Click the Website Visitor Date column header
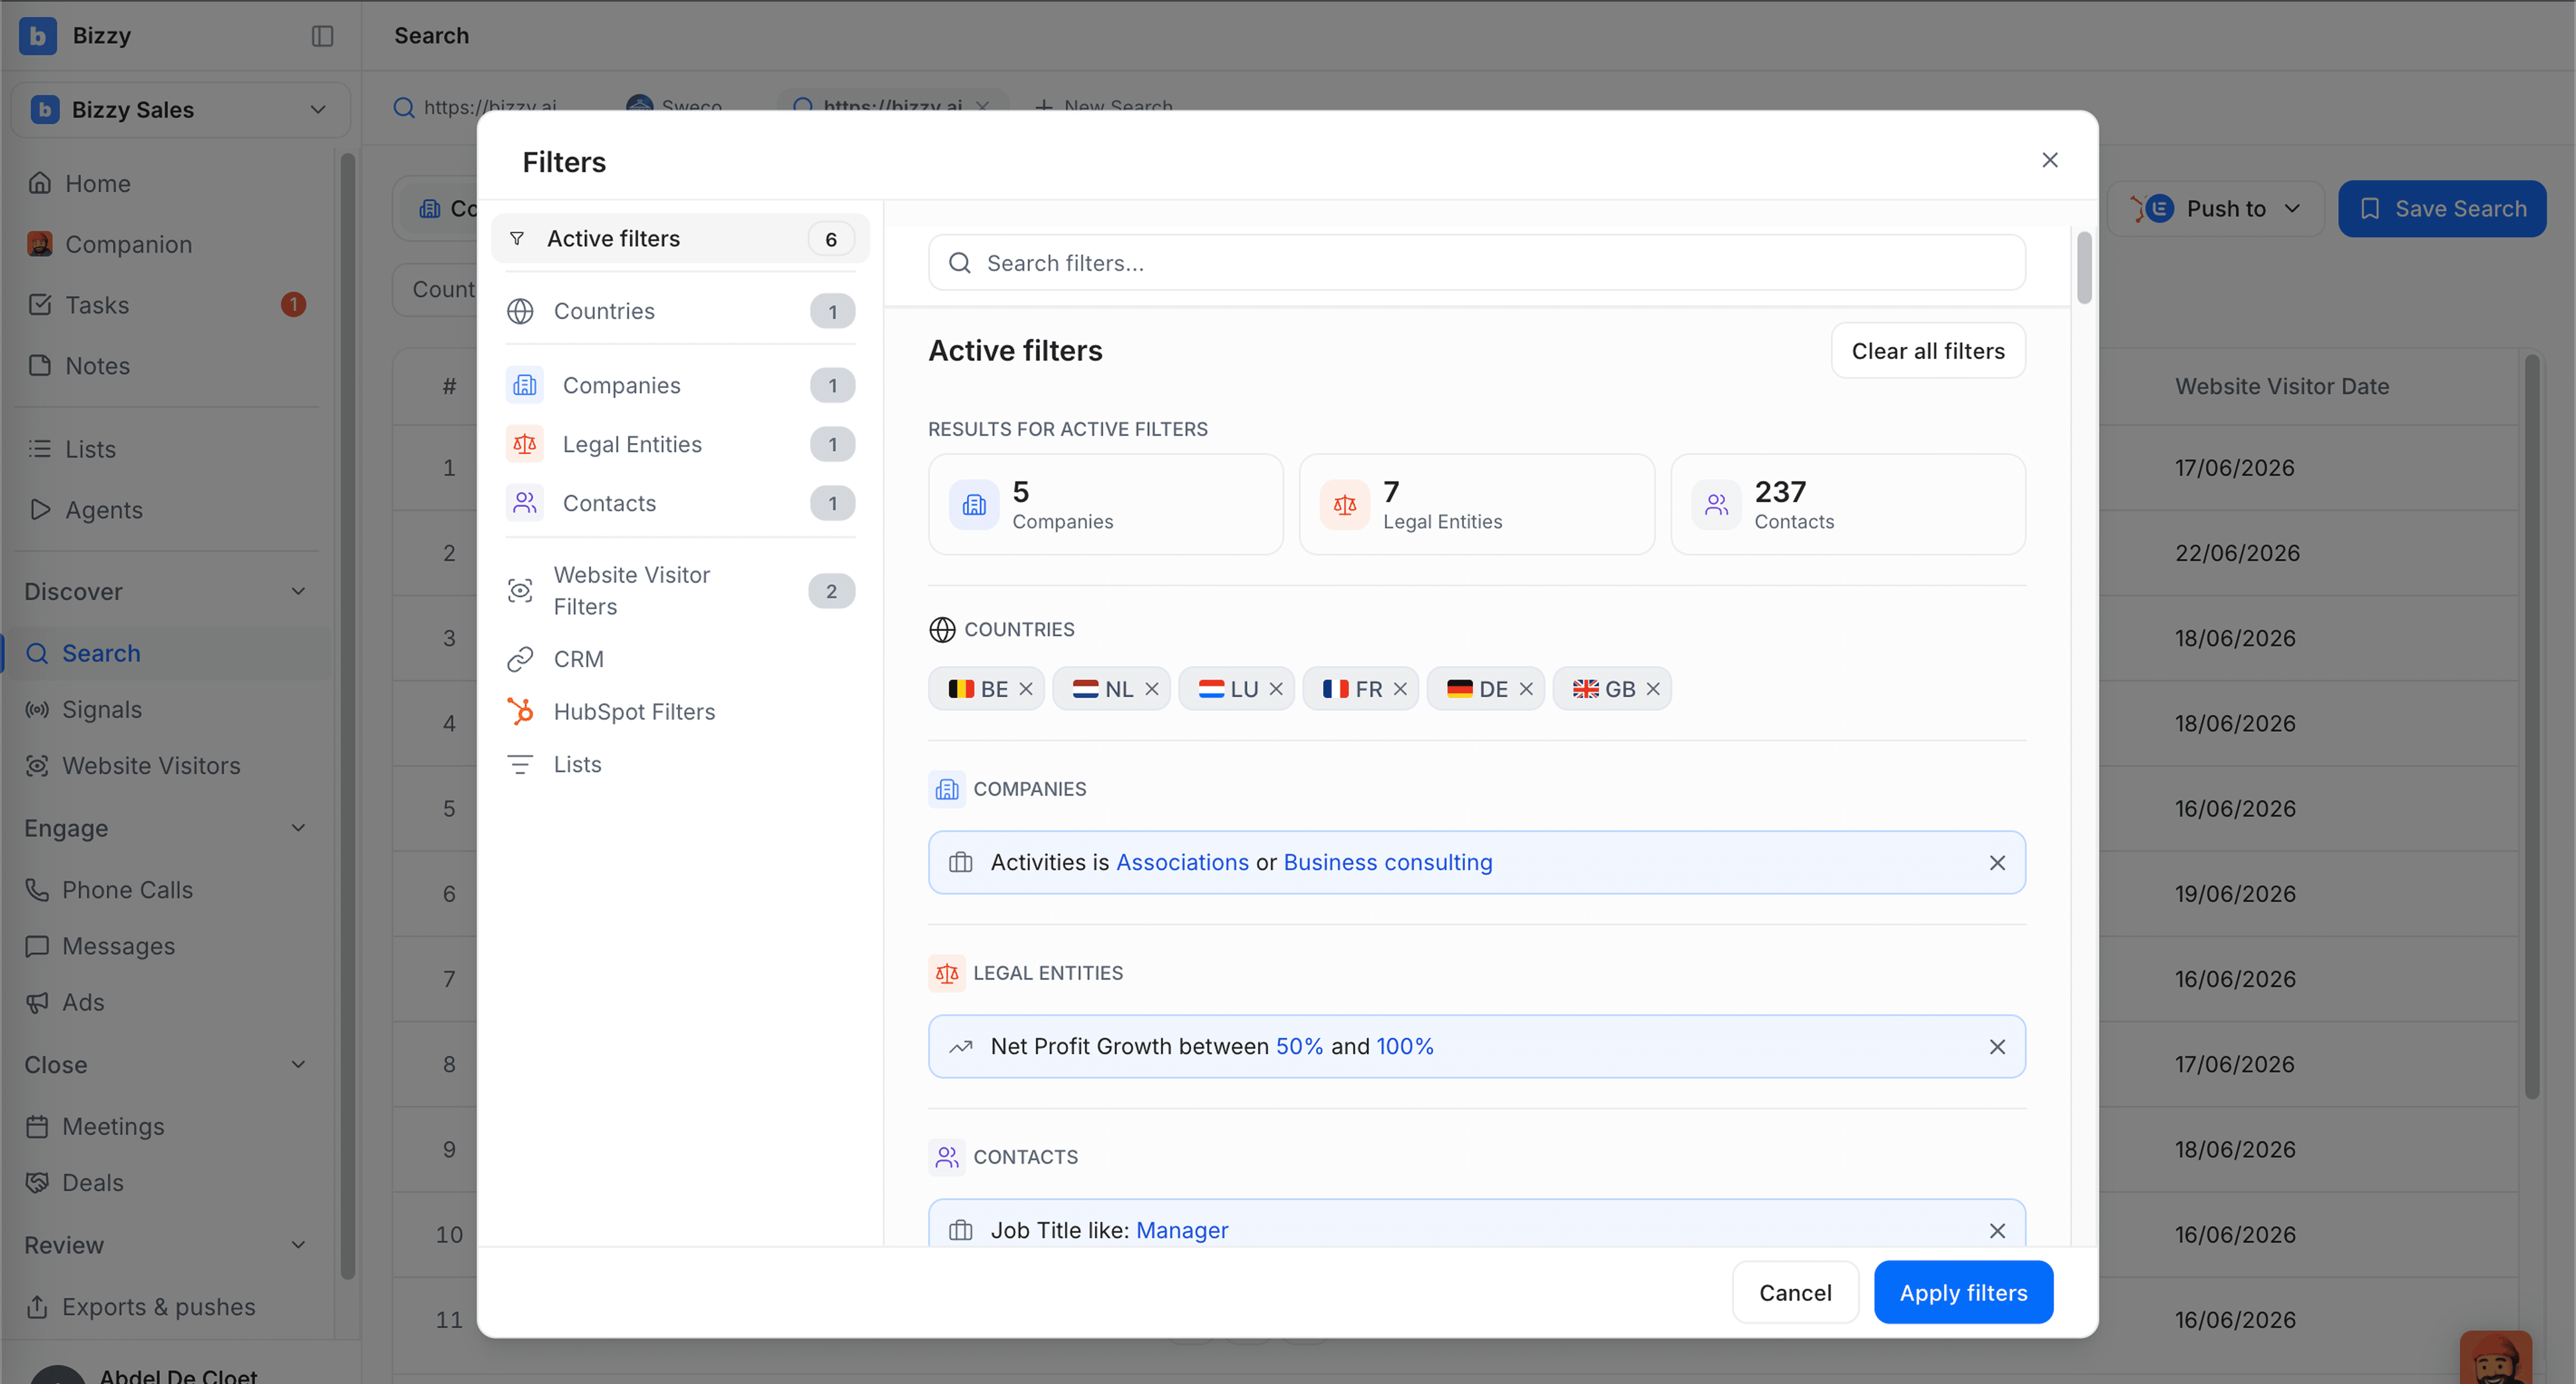The image size is (2576, 1384). [2282, 387]
